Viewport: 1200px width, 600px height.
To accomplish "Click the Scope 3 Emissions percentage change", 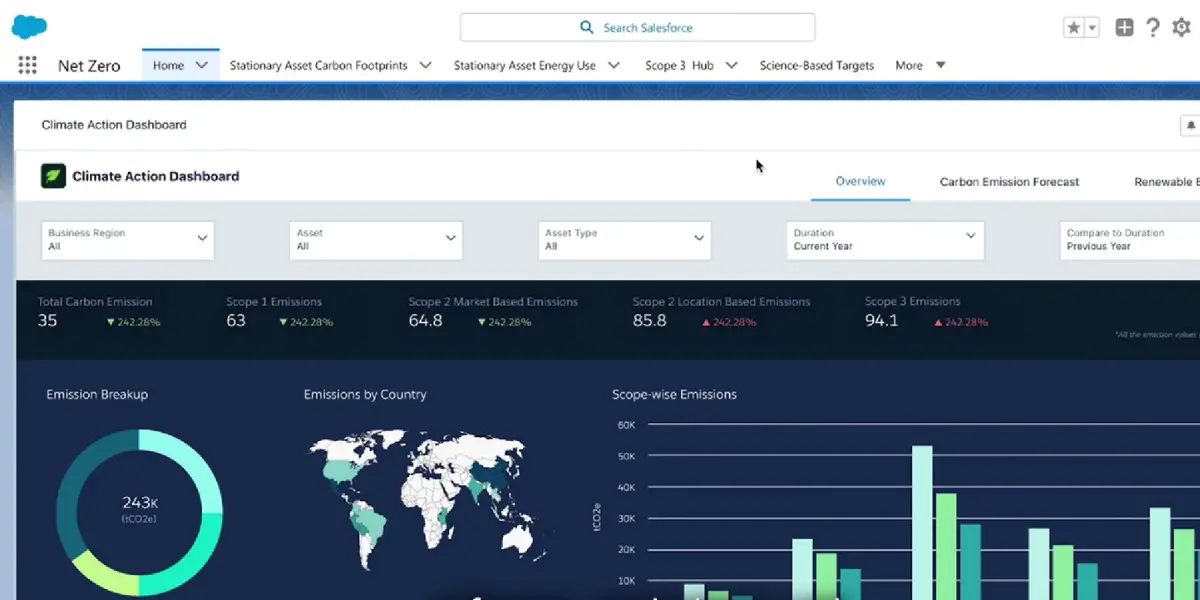I will 960,322.
